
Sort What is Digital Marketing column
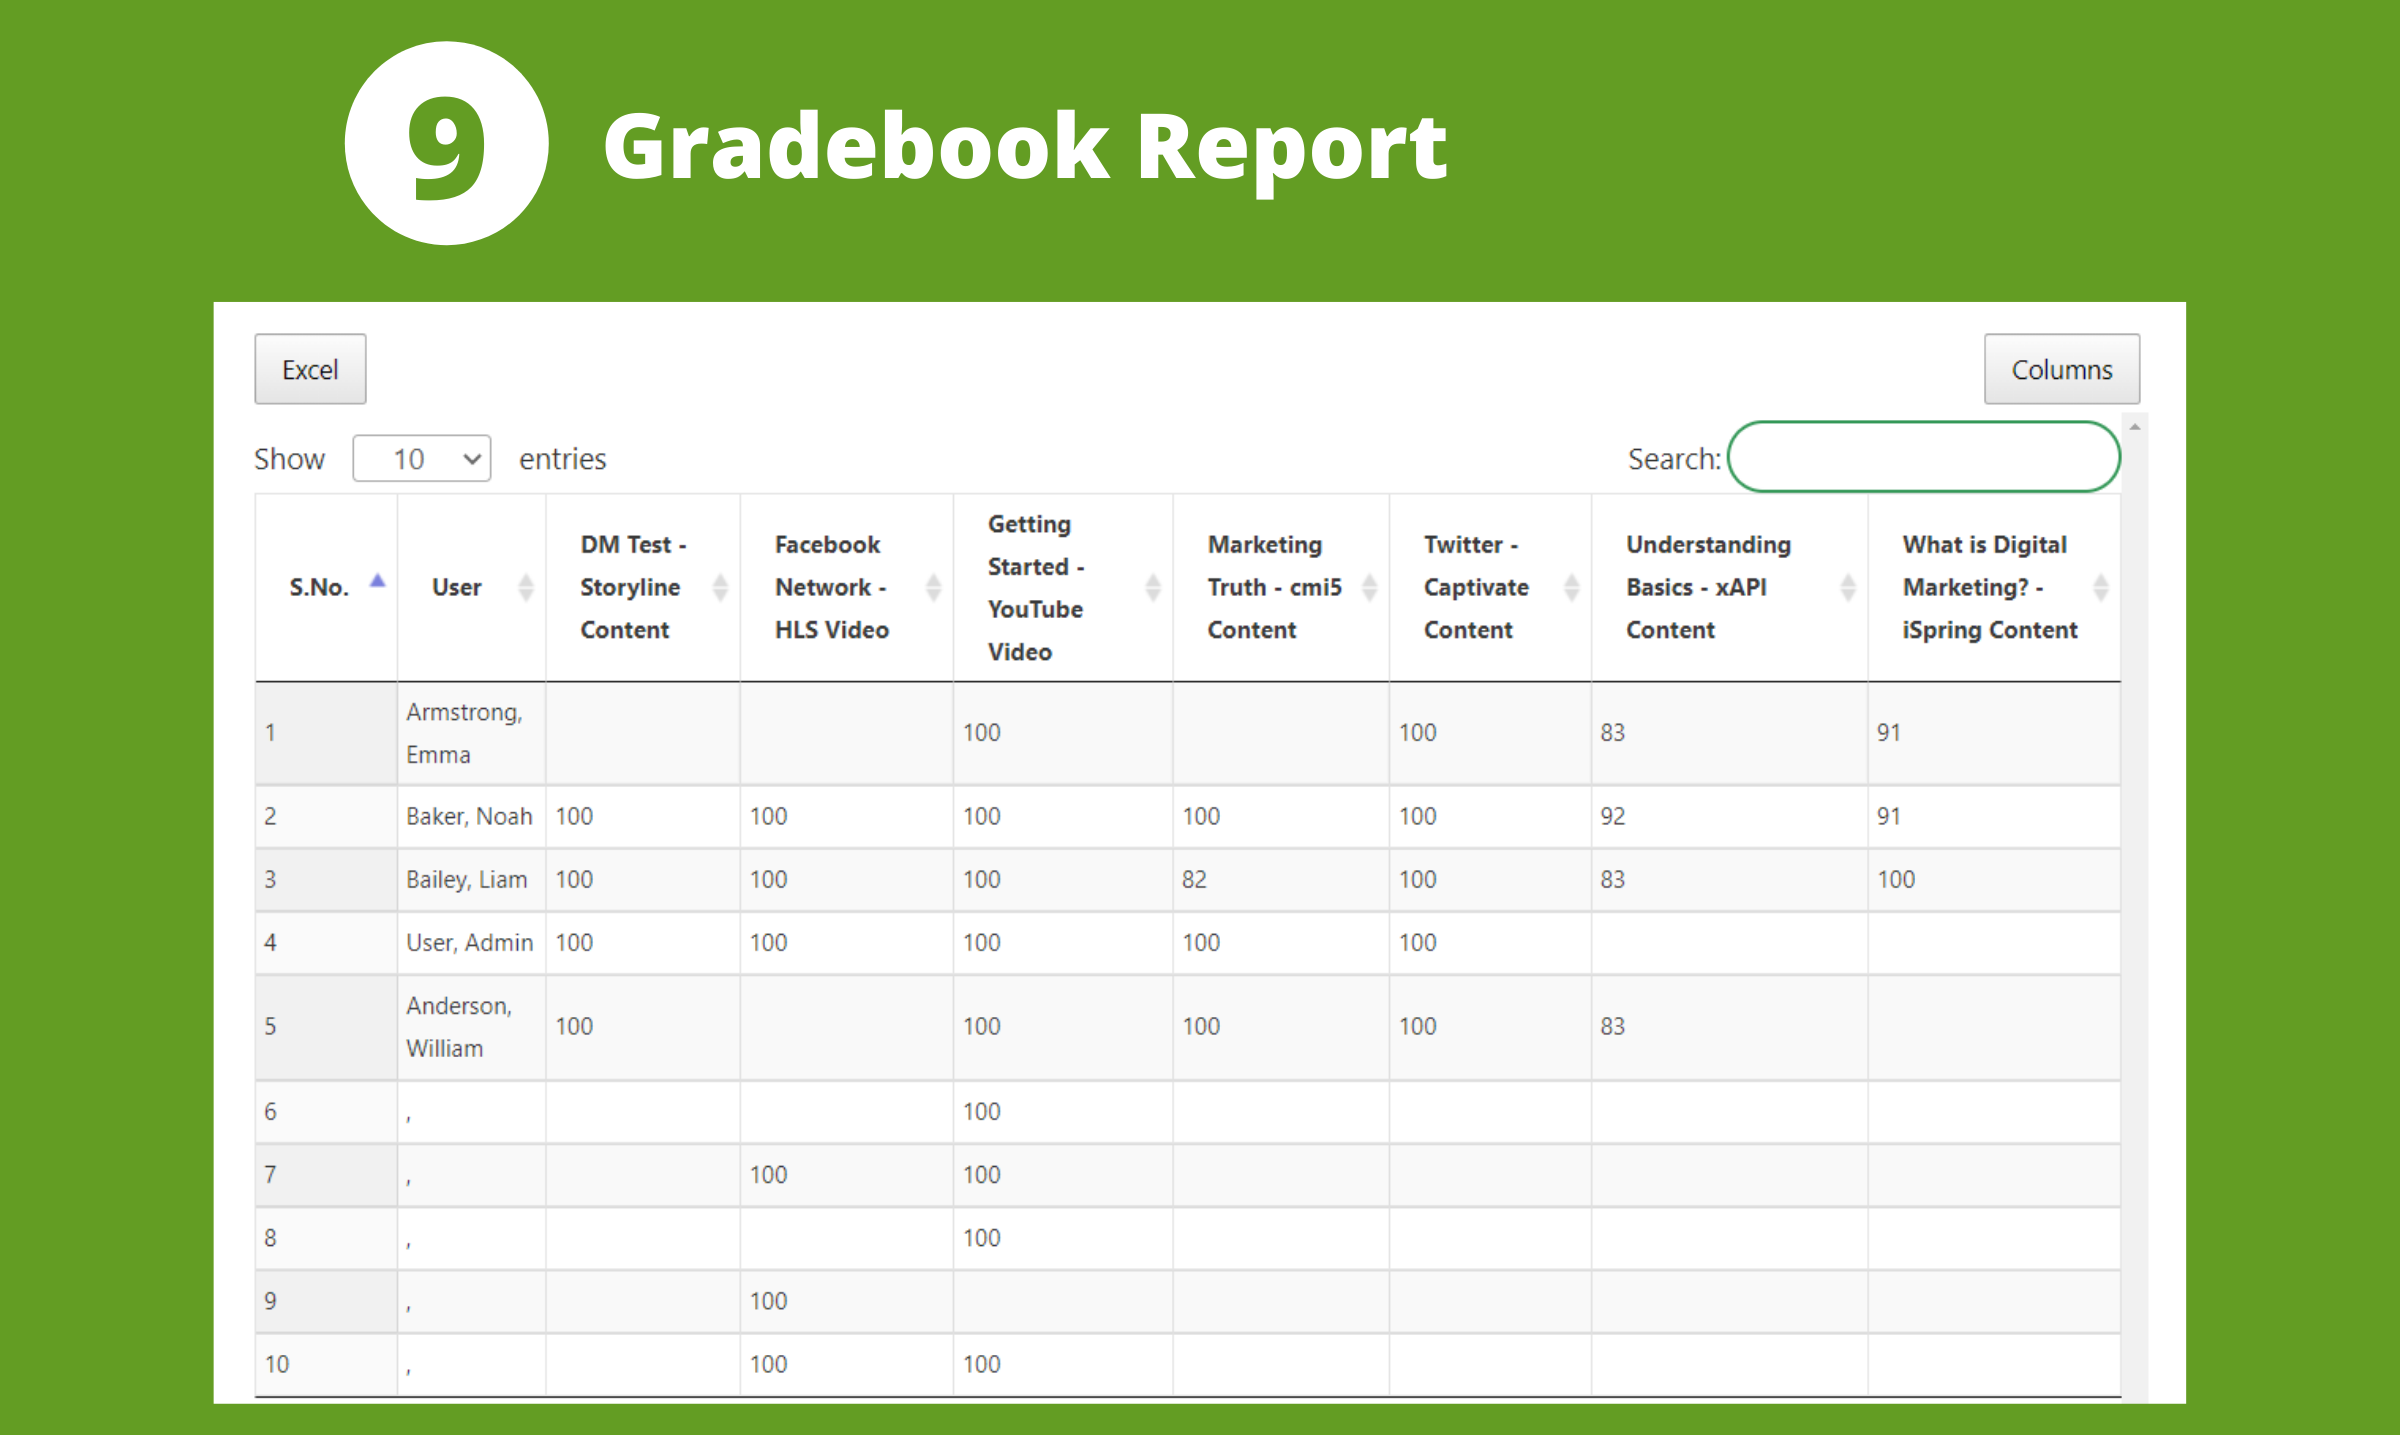click(2100, 587)
